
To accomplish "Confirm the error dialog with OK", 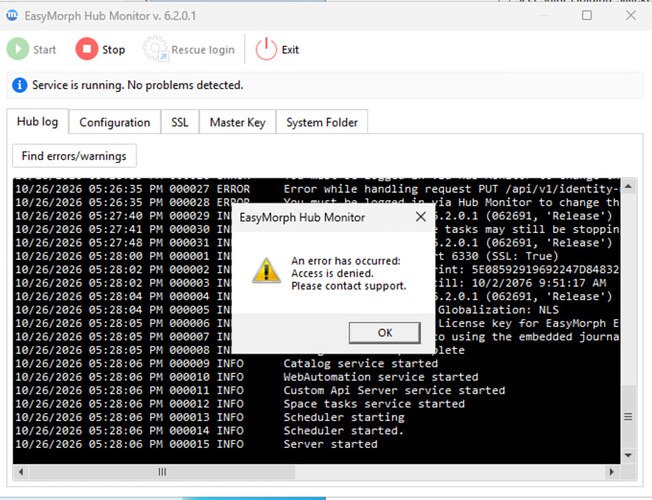I will pyautogui.click(x=385, y=333).
